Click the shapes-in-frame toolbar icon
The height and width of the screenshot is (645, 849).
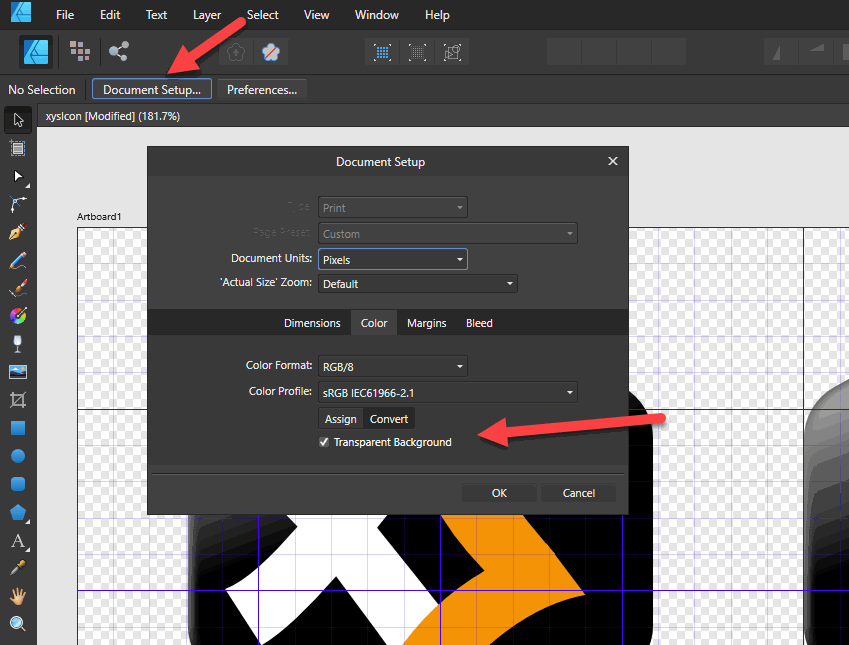coord(452,52)
